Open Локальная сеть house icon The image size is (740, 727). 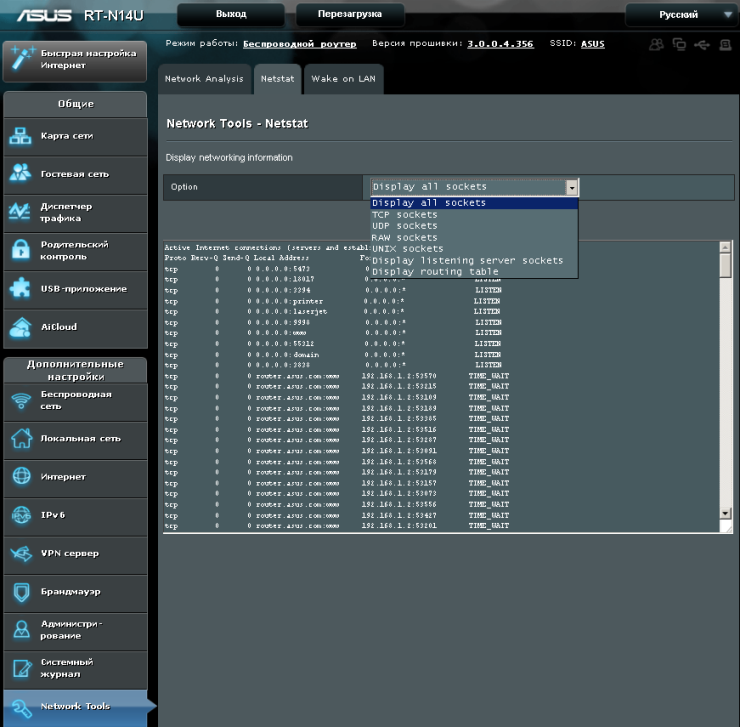coord(21,438)
